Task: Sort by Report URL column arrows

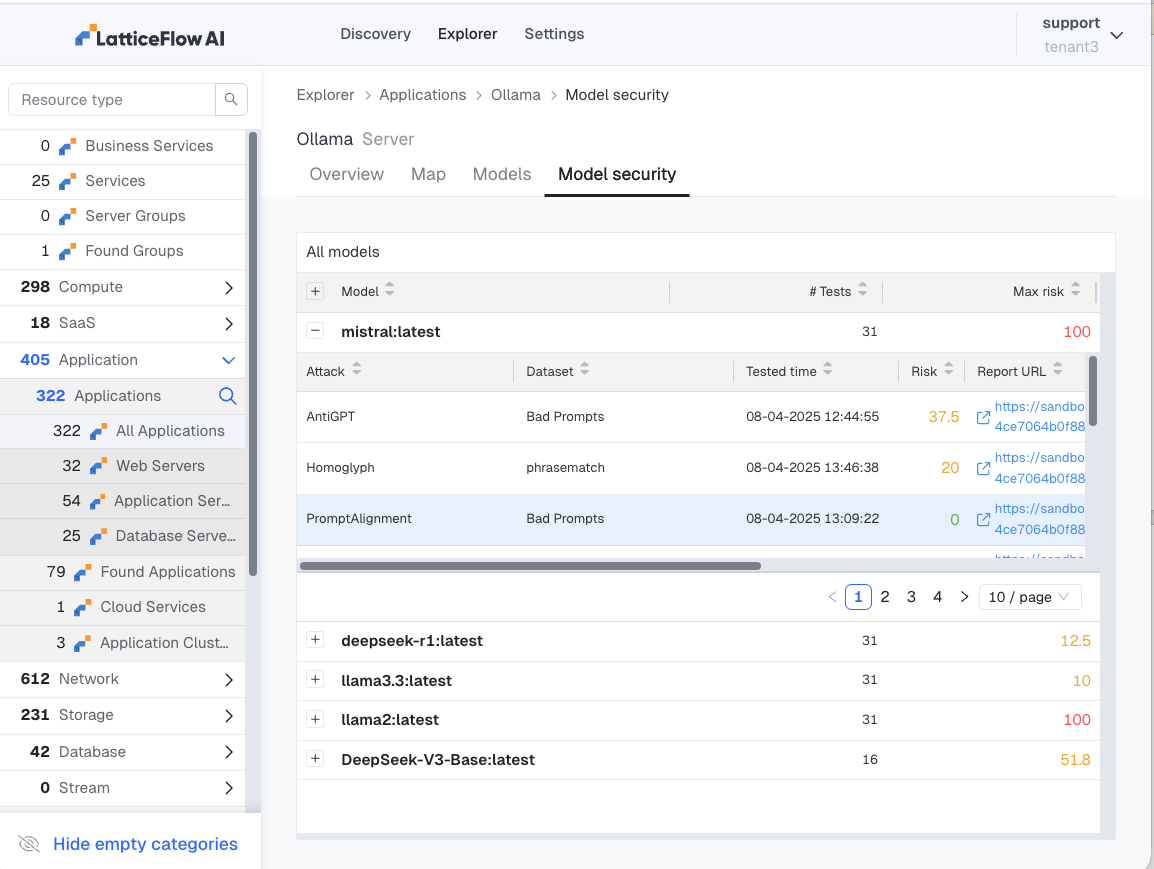Action: tap(1058, 370)
